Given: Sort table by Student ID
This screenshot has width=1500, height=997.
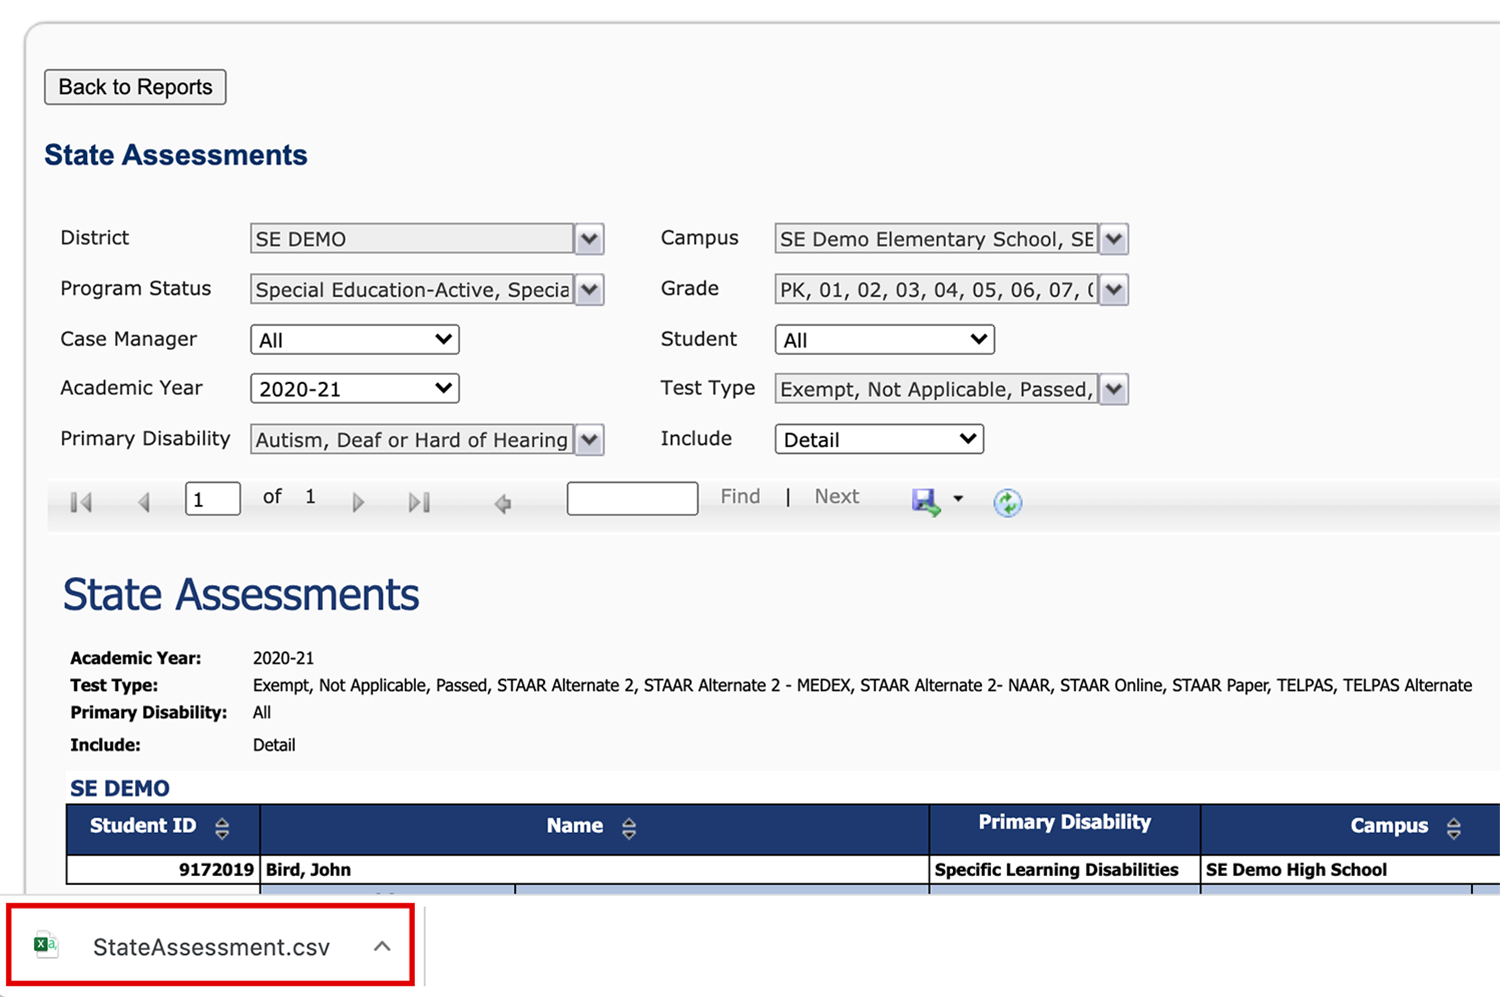Looking at the screenshot, I should click(x=222, y=828).
